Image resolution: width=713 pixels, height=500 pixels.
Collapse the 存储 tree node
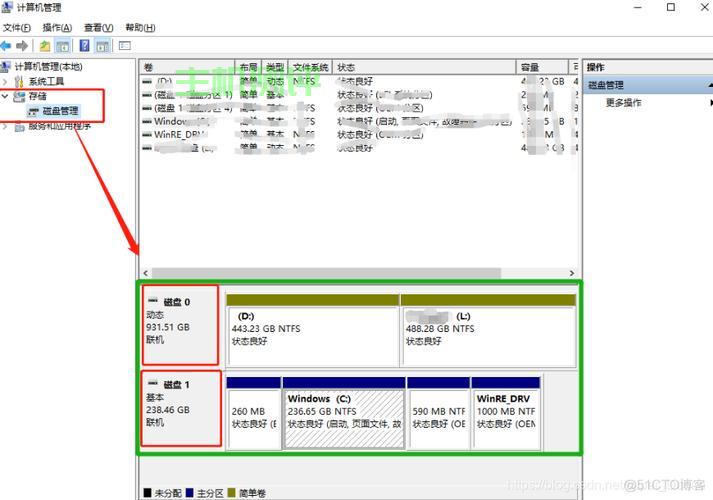point(6,97)
